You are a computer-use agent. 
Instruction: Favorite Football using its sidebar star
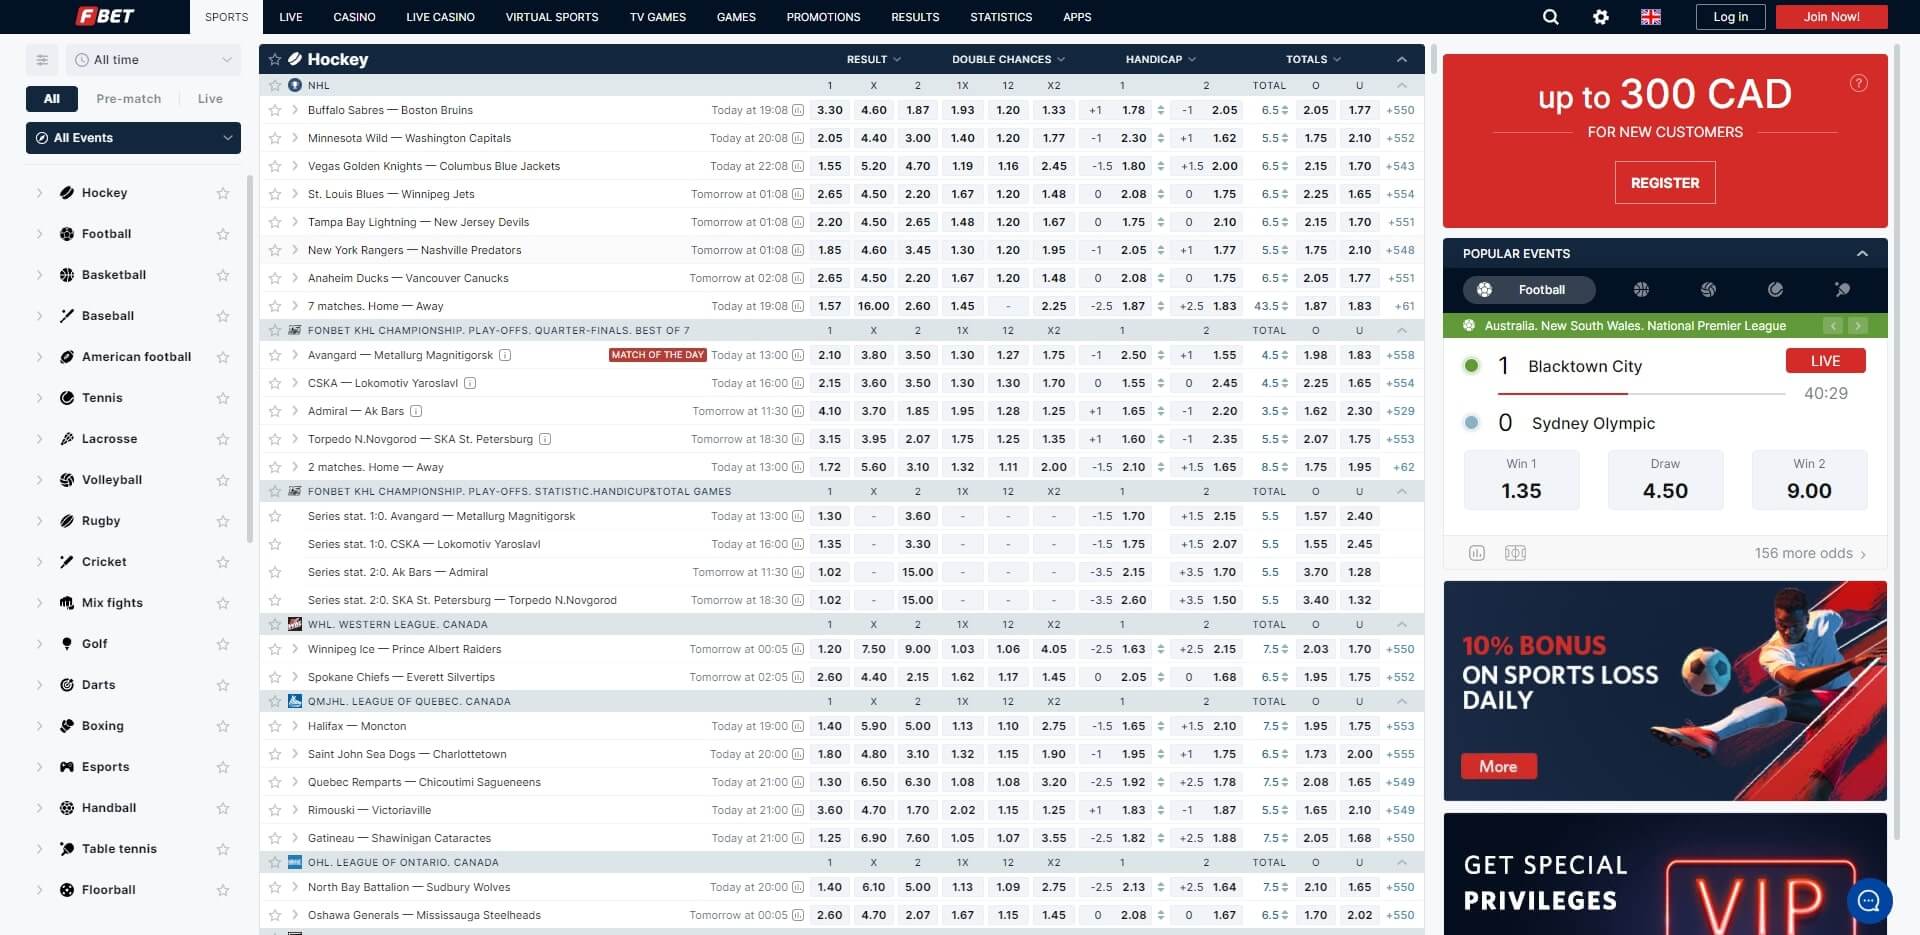[223, 234]
